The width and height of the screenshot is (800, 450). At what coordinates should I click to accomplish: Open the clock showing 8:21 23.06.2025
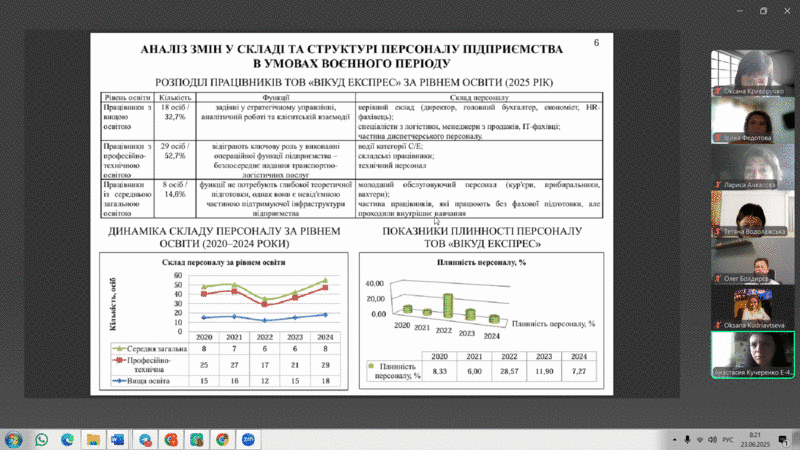click(755, 439)
